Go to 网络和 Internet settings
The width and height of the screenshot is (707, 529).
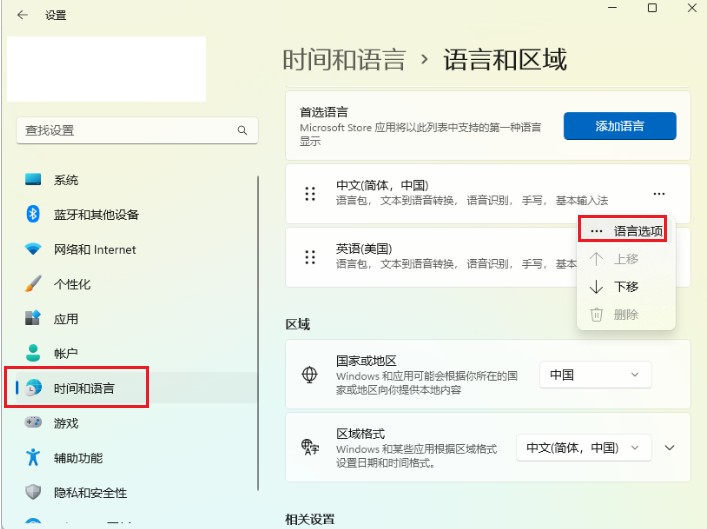[x=94, y=250]
